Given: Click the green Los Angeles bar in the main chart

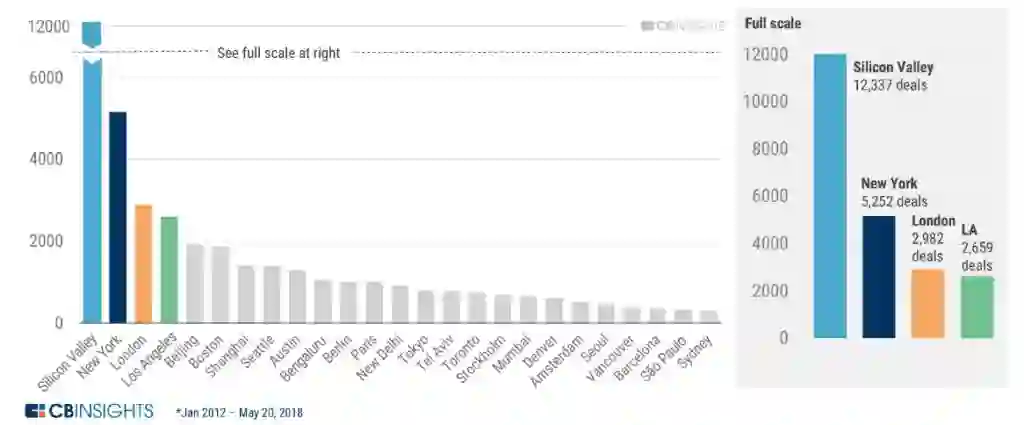Looking at the screenshot, I should [x=170, y=269].
